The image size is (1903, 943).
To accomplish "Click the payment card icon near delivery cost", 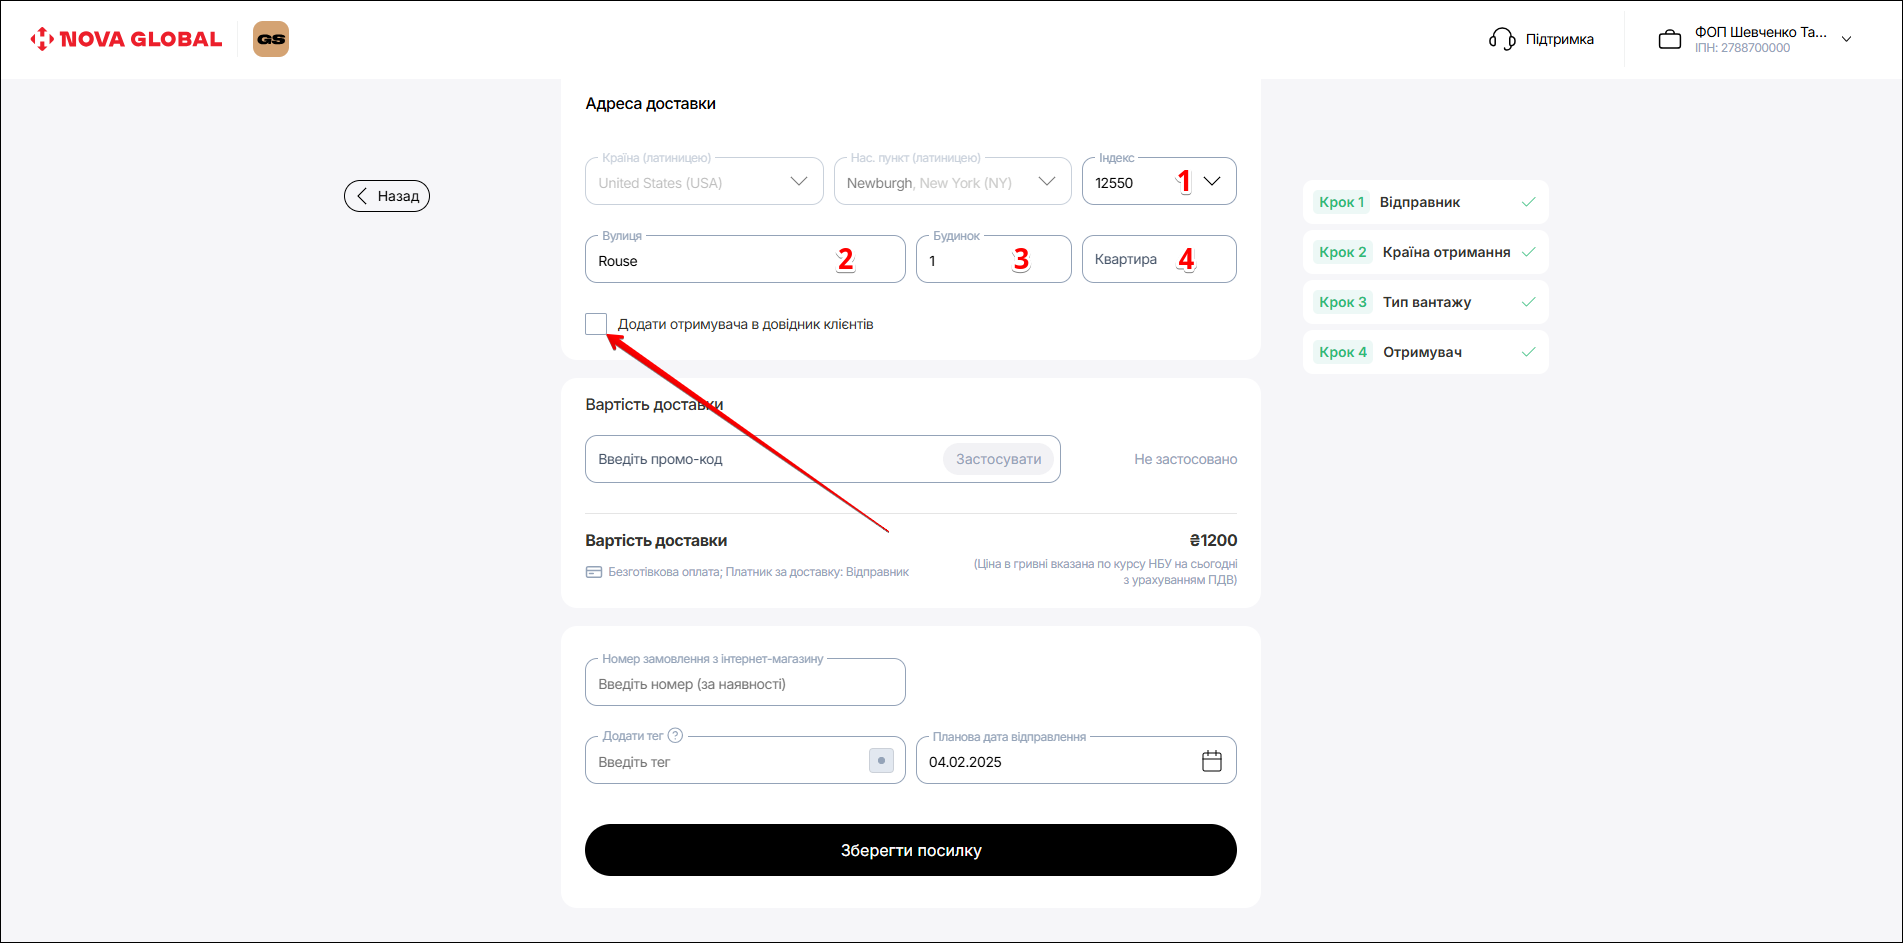I will pos(594,572).
